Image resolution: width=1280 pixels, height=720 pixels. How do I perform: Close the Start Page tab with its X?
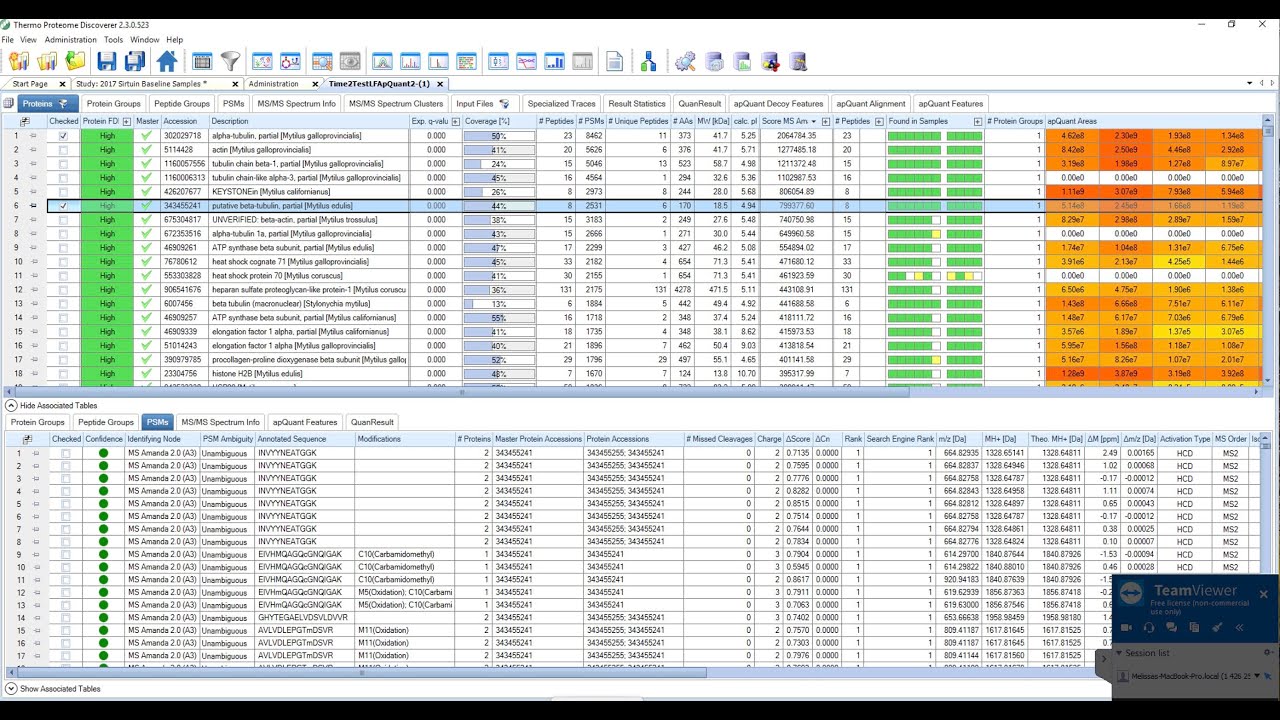(x=62, y=84)
